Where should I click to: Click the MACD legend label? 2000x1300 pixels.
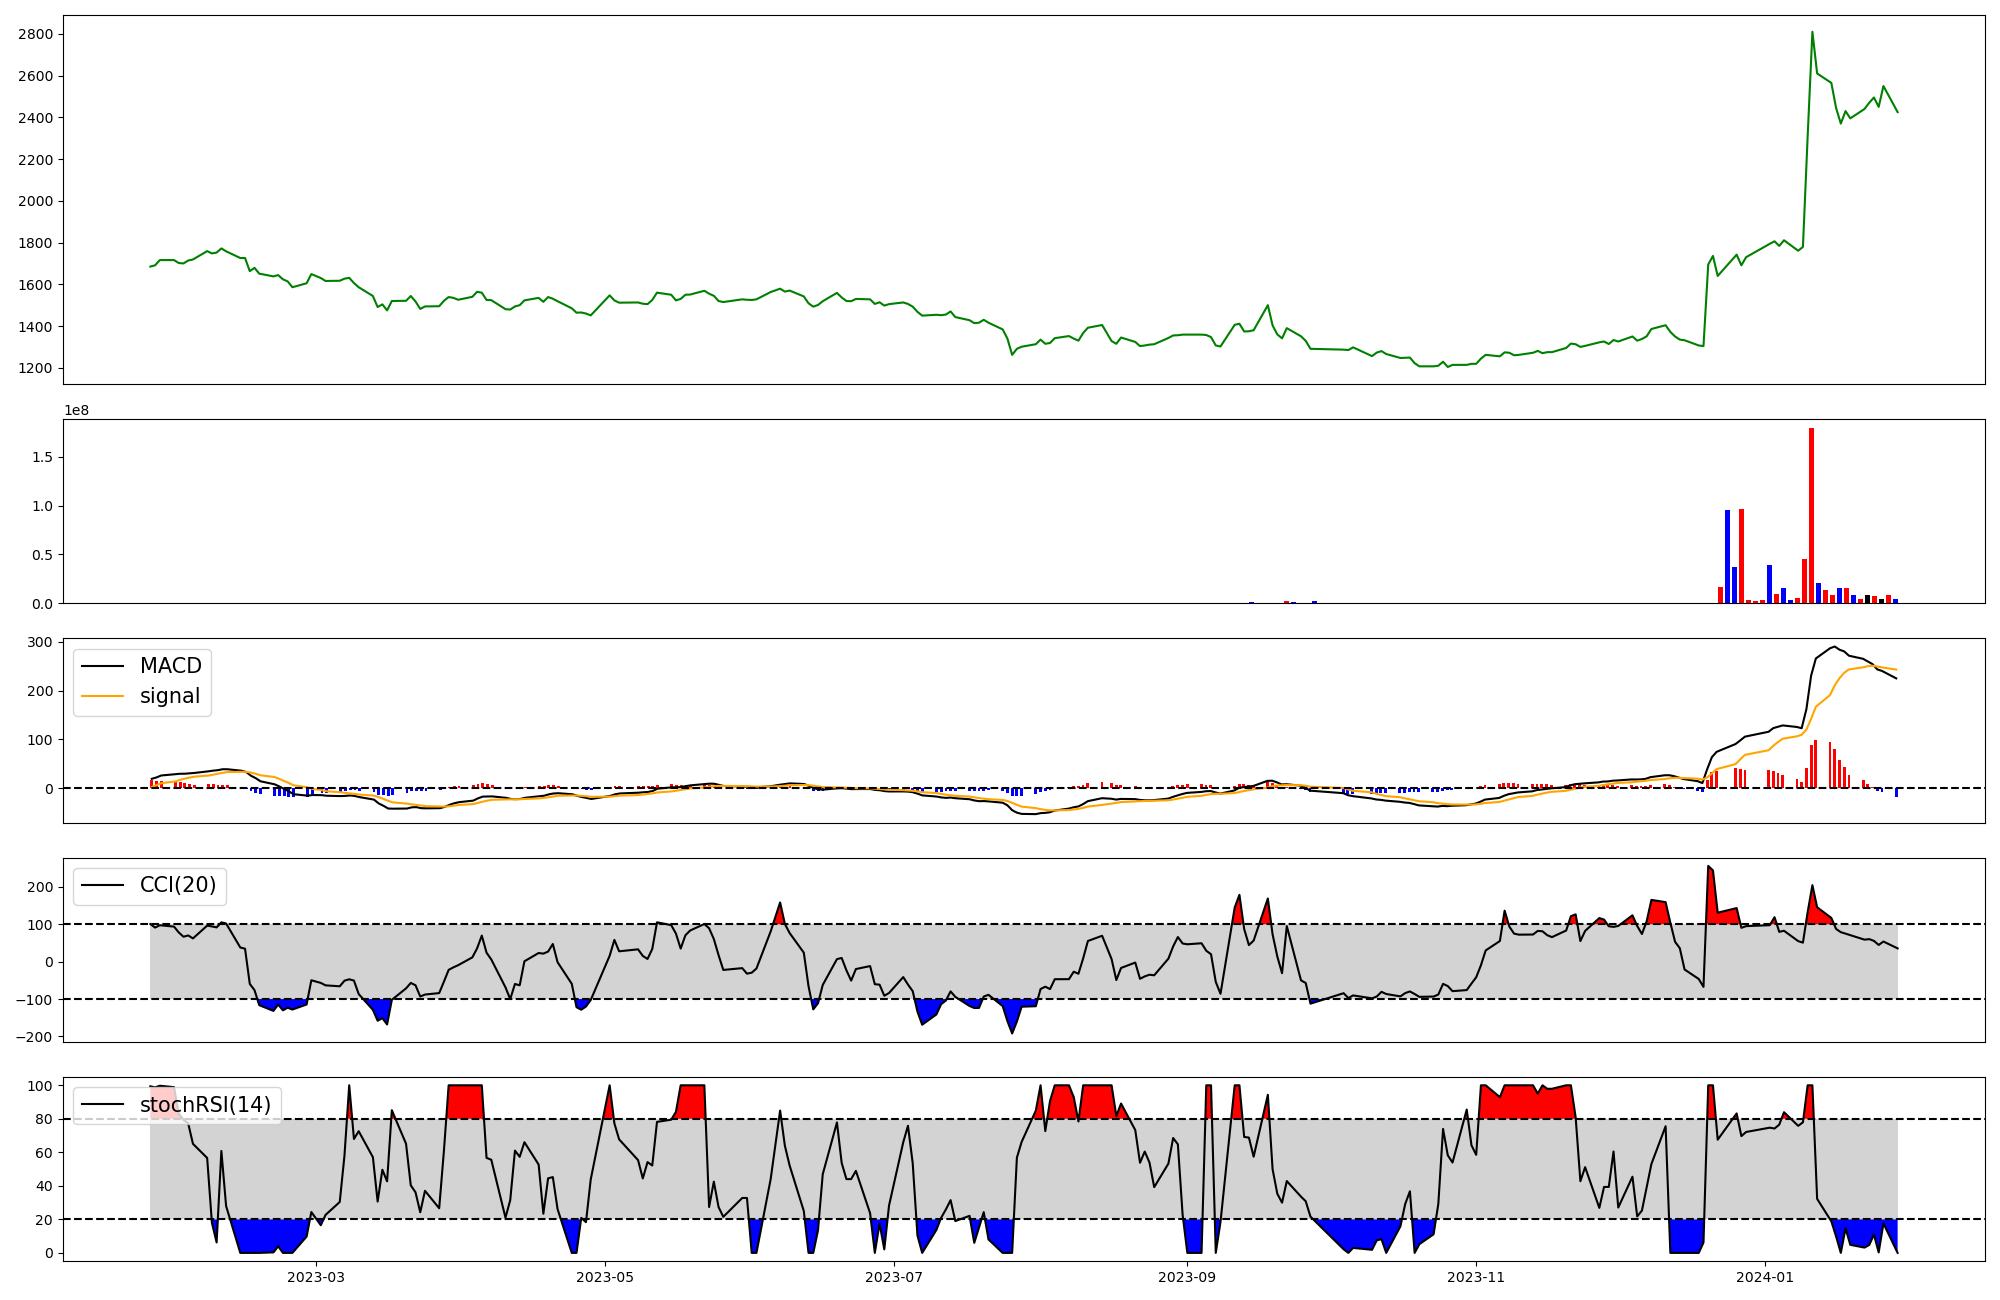pyautogui.click(x=170, y=666)
